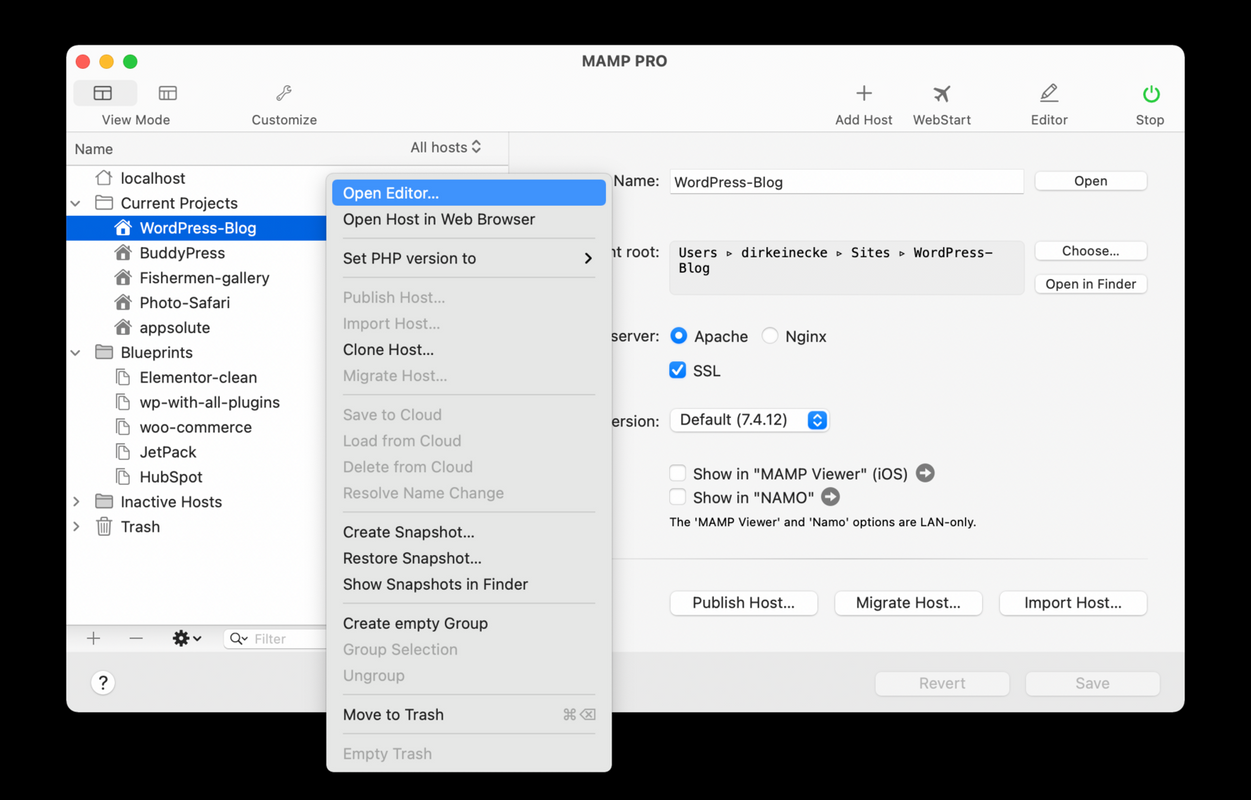
Task: Click the appsolute host icon
Action: pos(123,327)
